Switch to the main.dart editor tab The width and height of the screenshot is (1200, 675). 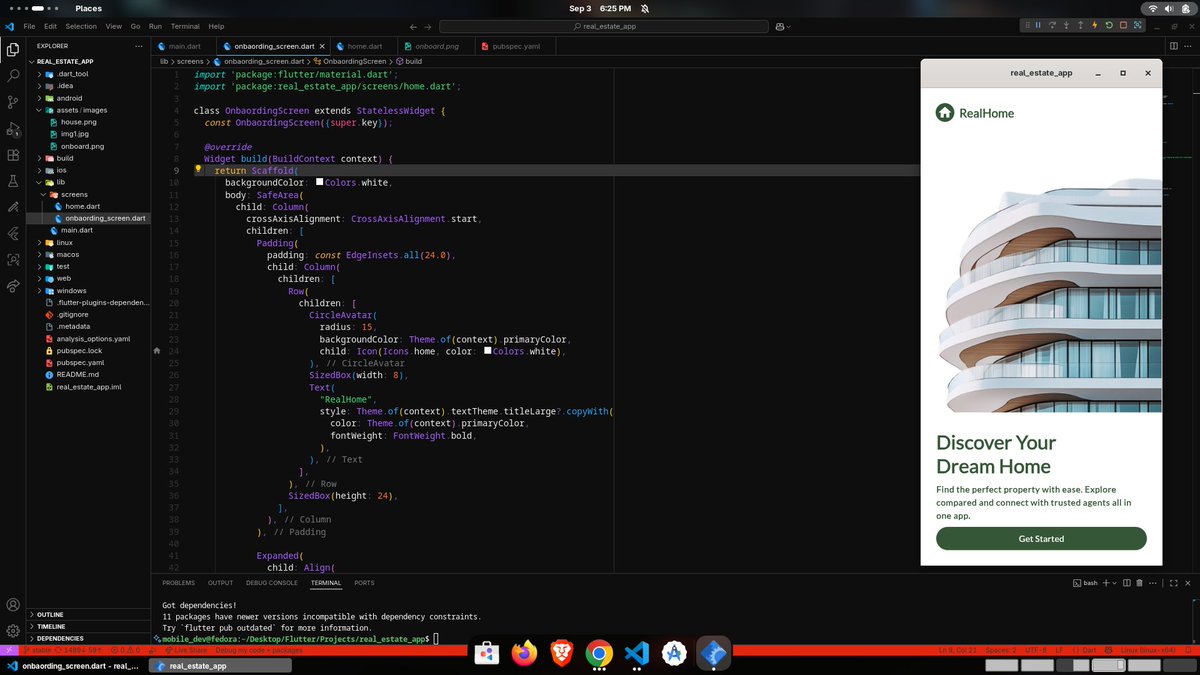184,46
